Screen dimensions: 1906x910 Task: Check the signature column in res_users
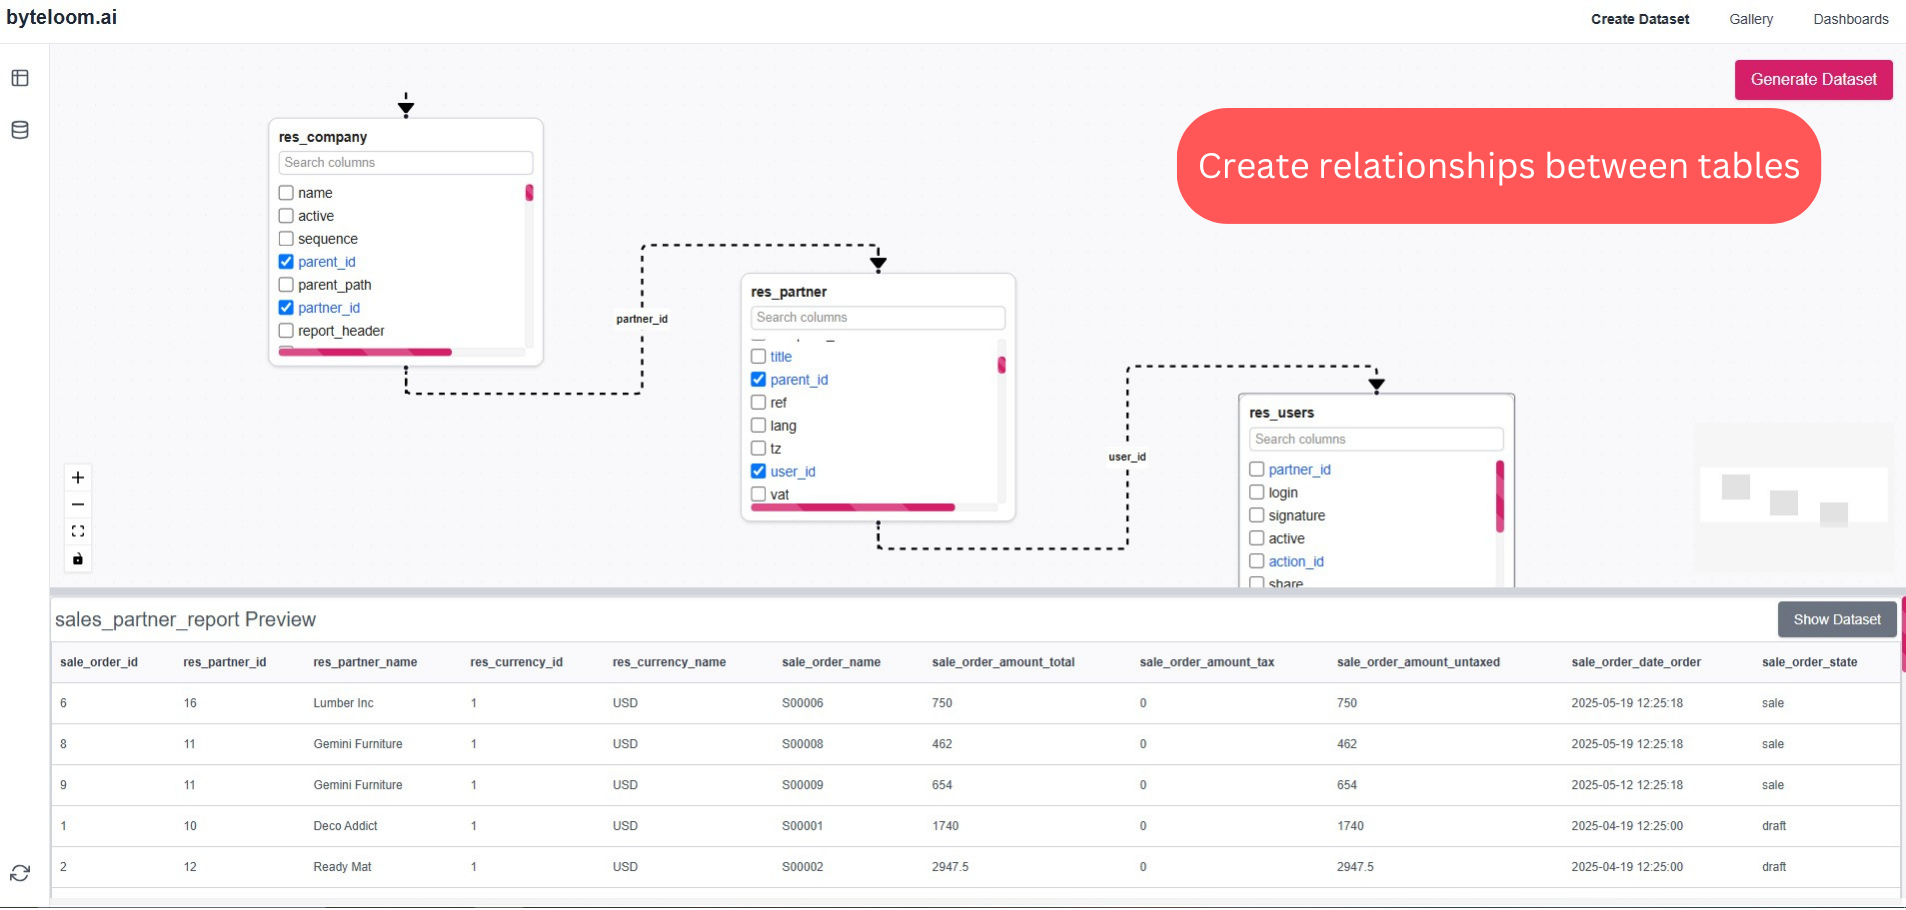click(1257, 516)
